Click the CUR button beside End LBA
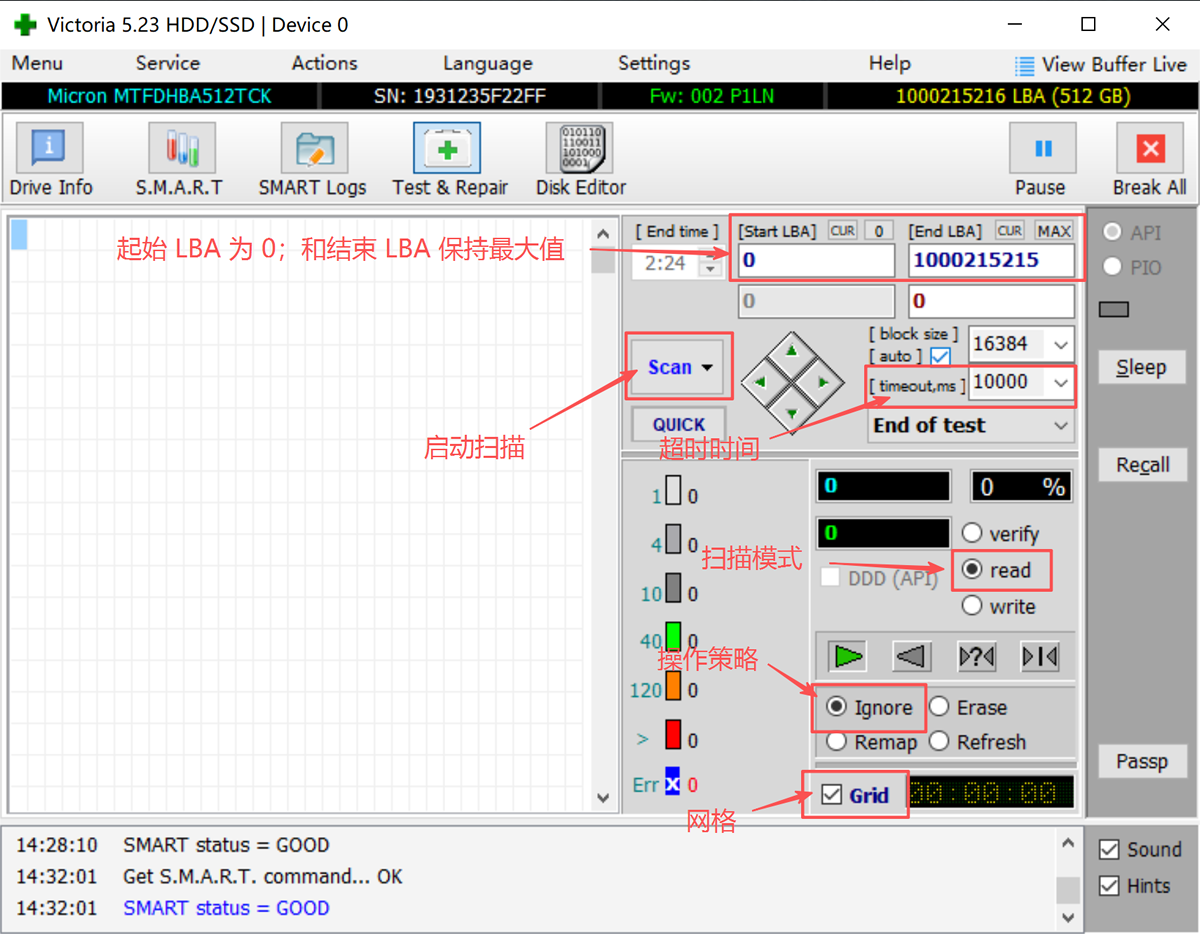Viewport: 1200px width, 934px height. coord(1010,231)
